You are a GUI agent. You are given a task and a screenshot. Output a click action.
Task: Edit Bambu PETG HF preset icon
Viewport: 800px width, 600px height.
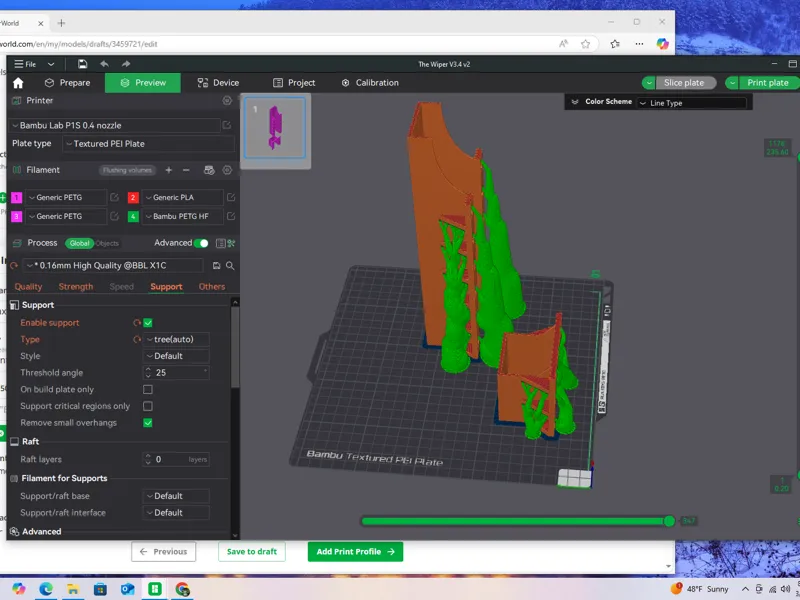tap(231, 216)
